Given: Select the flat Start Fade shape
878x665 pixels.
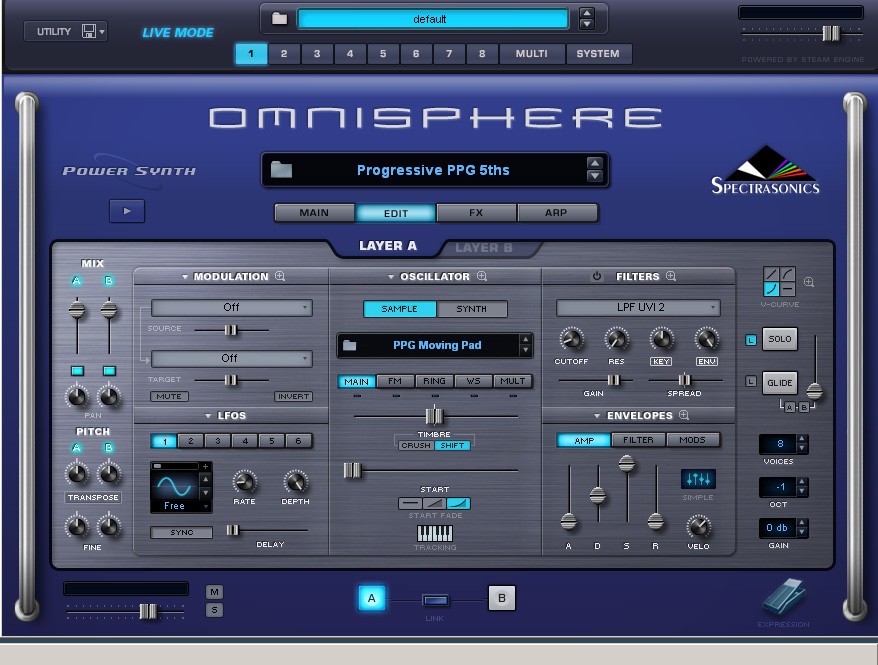Looking at the screenshot, I should point(410,503).
